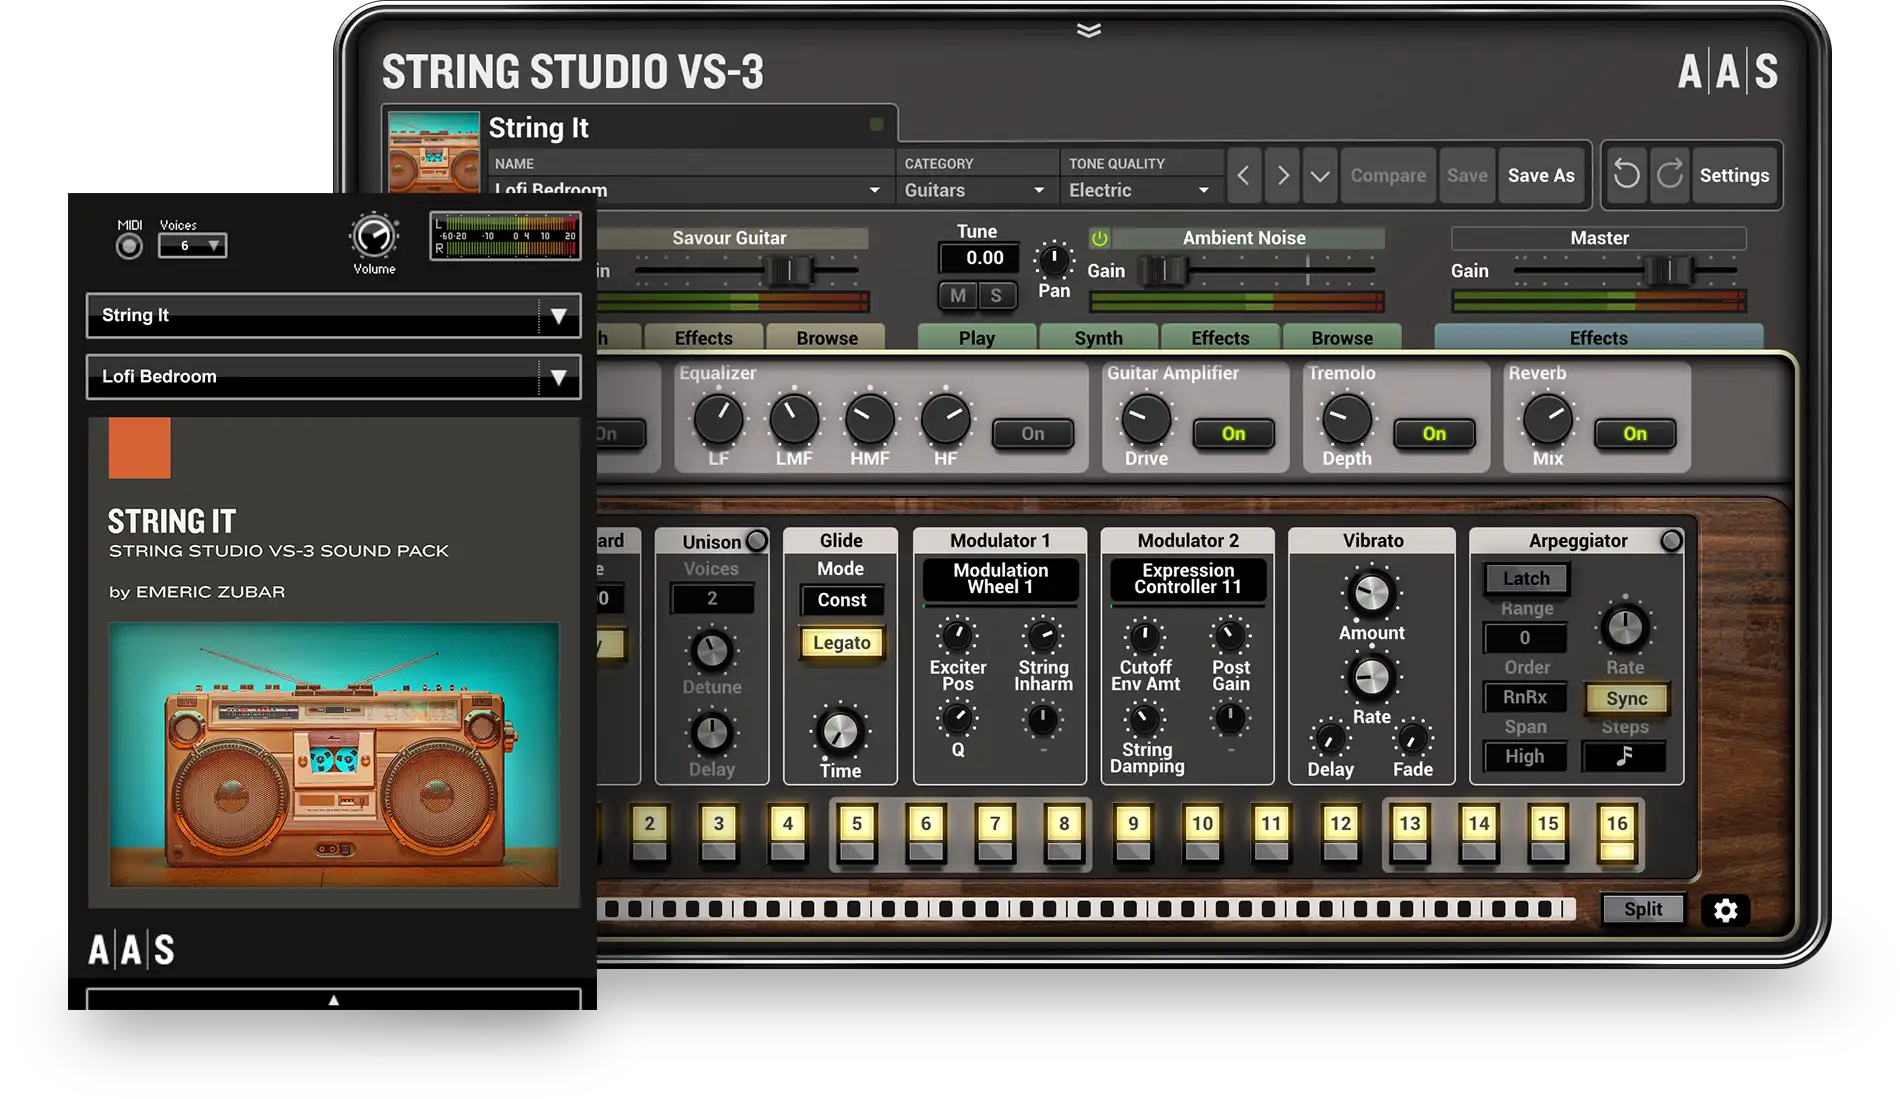Open the Master Effects tab
The height and width of the screenshot is (1099, 1900).
click(x=1598, y=338)
